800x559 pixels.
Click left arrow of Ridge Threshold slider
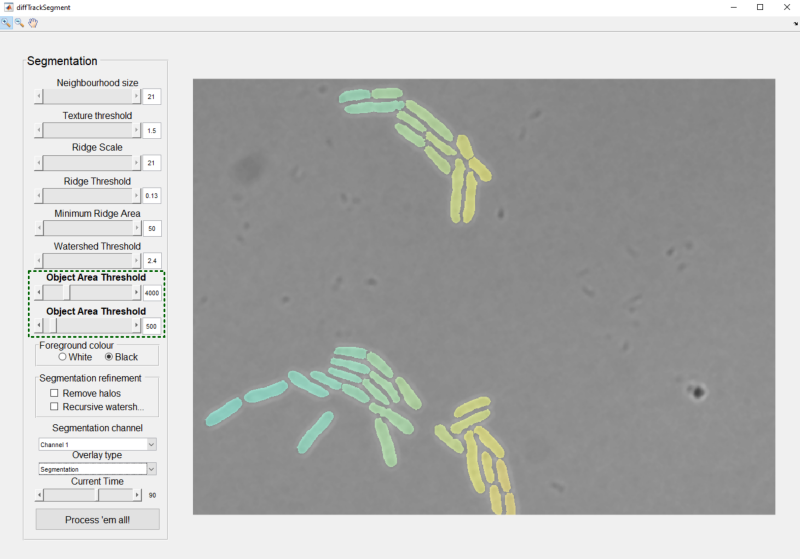point(39,195)
